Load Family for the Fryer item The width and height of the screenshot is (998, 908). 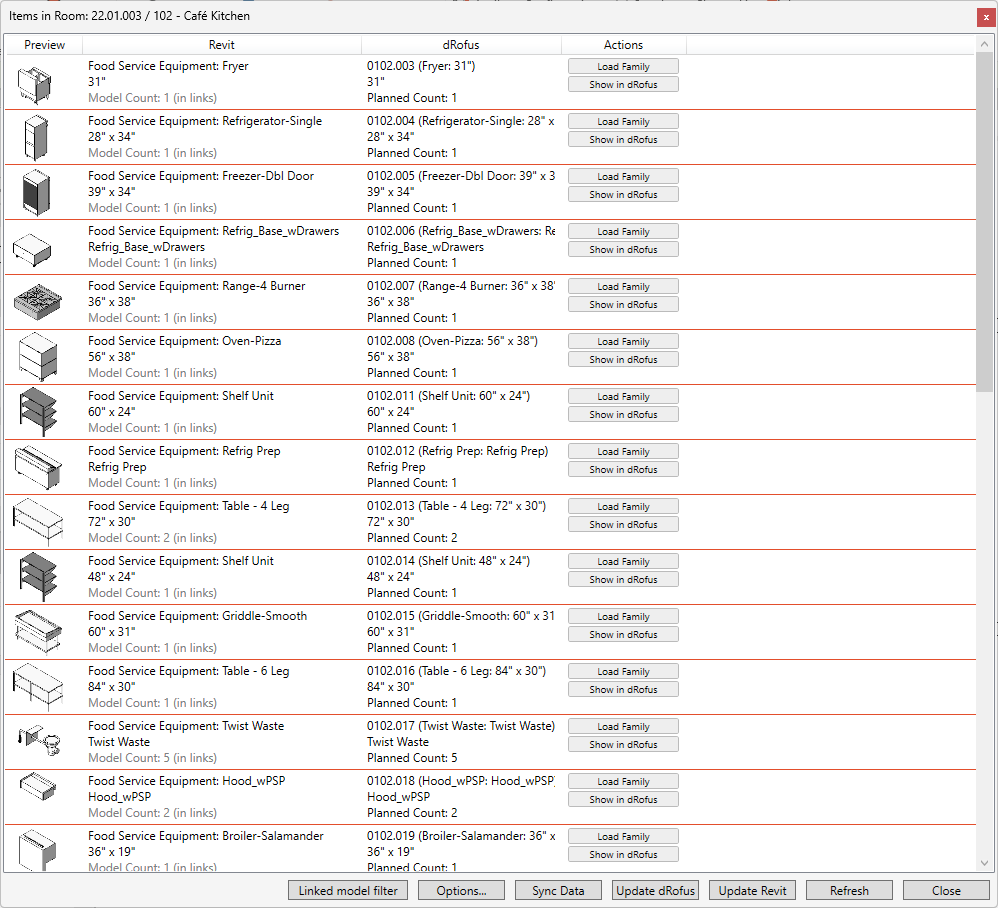pyautogui.click(x=623, y=67)
